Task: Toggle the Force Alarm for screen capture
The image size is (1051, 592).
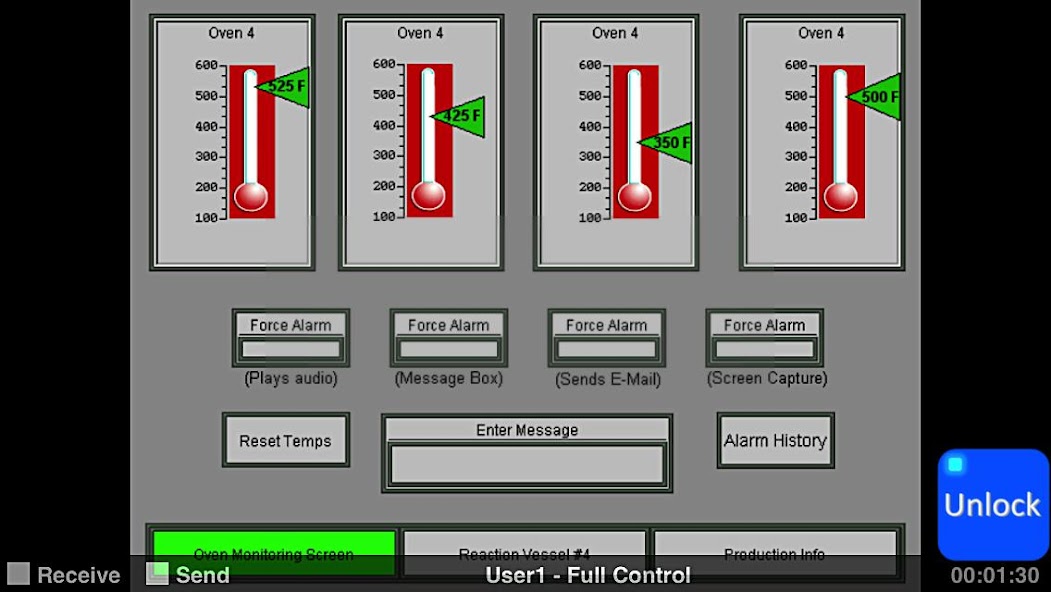Action: pos(763,345)
